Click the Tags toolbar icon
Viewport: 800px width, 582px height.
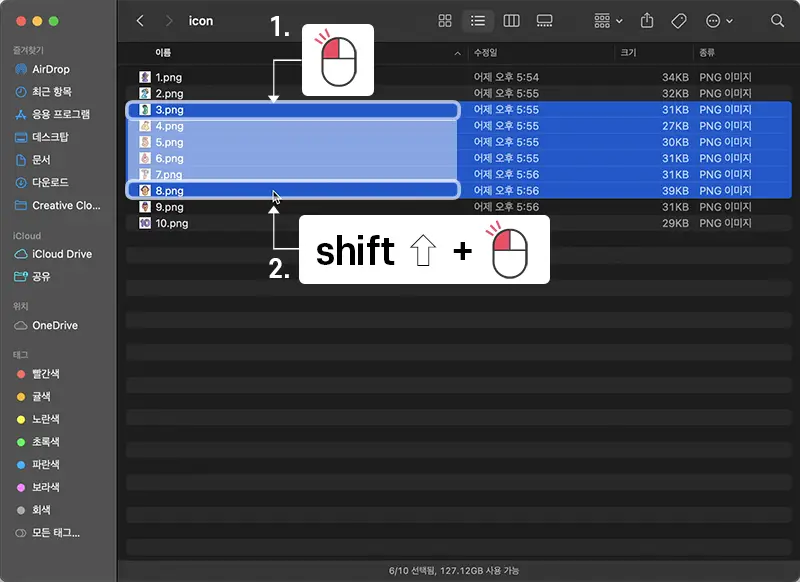(x=678, y=20)
